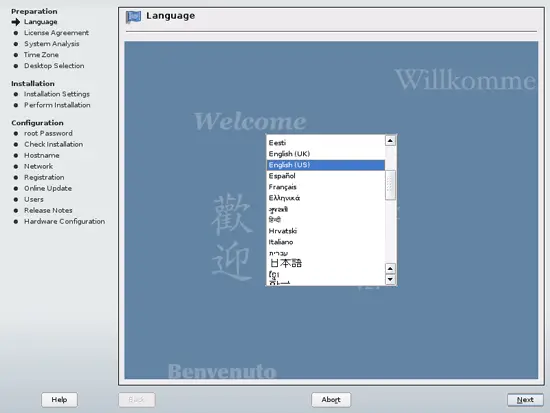Click Check Installation step in sidebar
The width and height of the screenshot is (550, 413).
point(53,144)
